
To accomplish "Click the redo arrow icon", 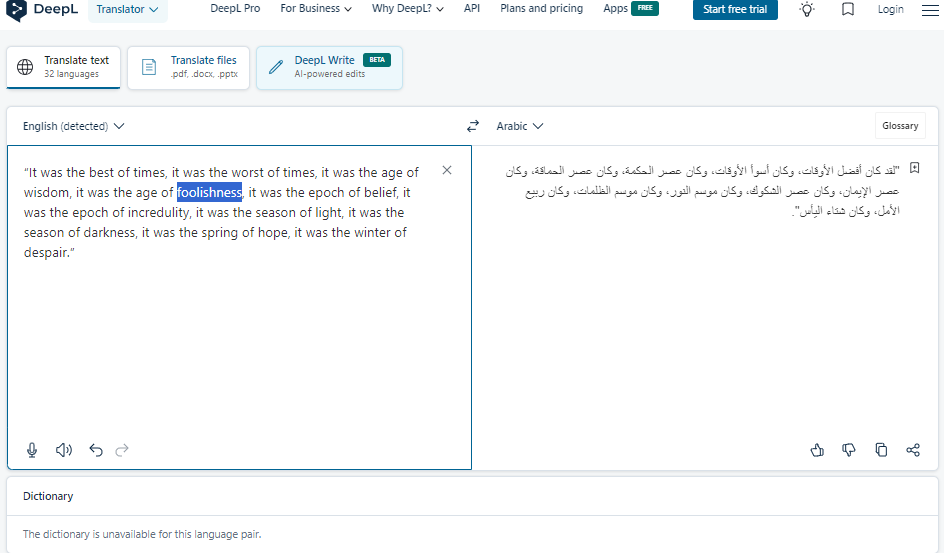I will [122, 450].
